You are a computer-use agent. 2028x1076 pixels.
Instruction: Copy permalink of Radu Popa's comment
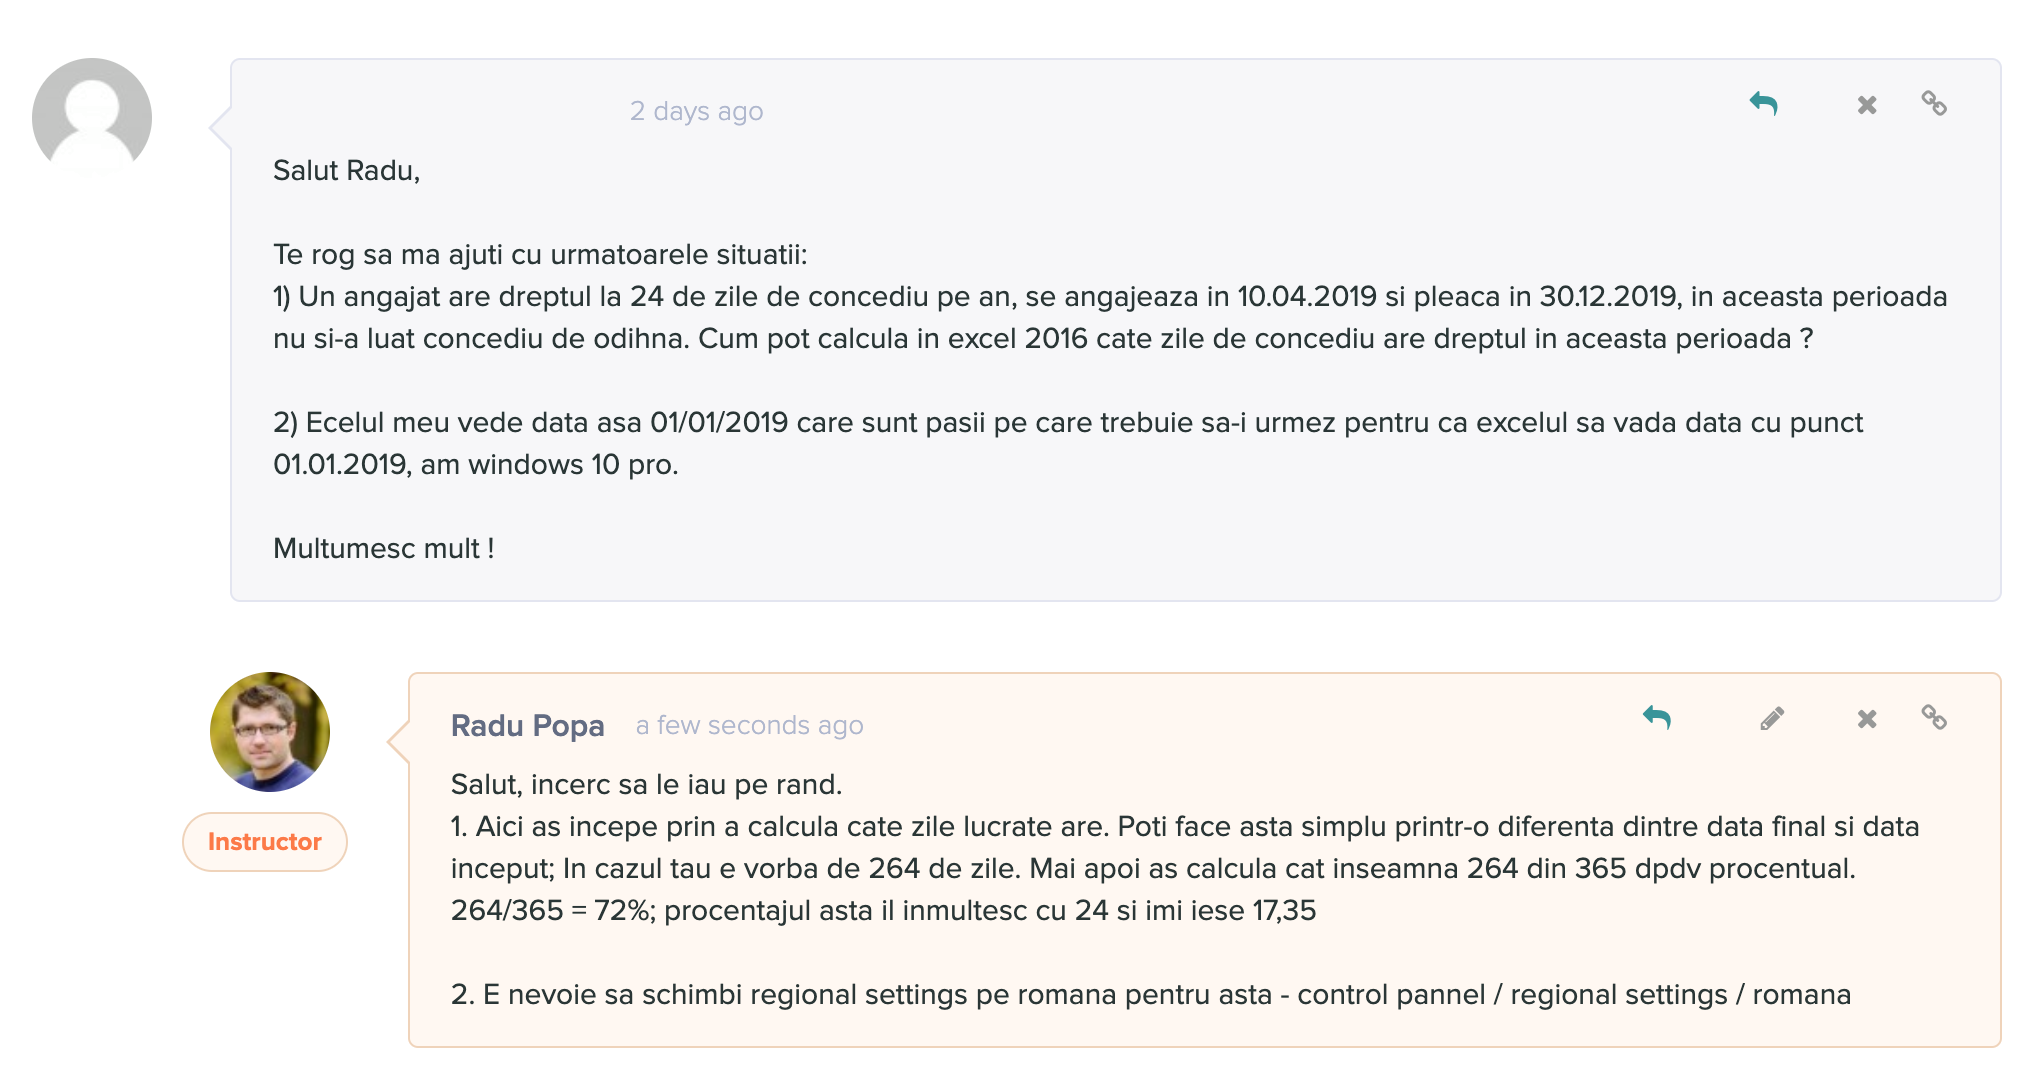point(1934,717)
